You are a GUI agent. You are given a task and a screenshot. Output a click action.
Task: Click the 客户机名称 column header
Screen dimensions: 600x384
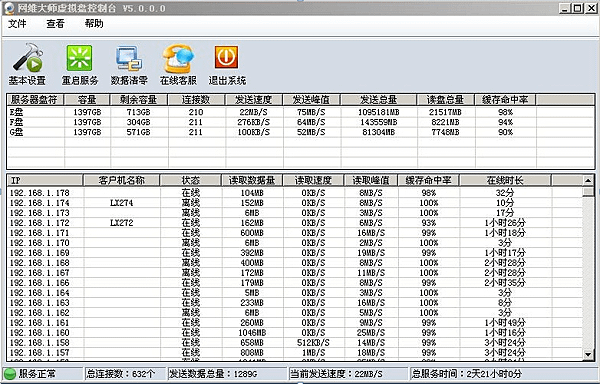[122, 180]
